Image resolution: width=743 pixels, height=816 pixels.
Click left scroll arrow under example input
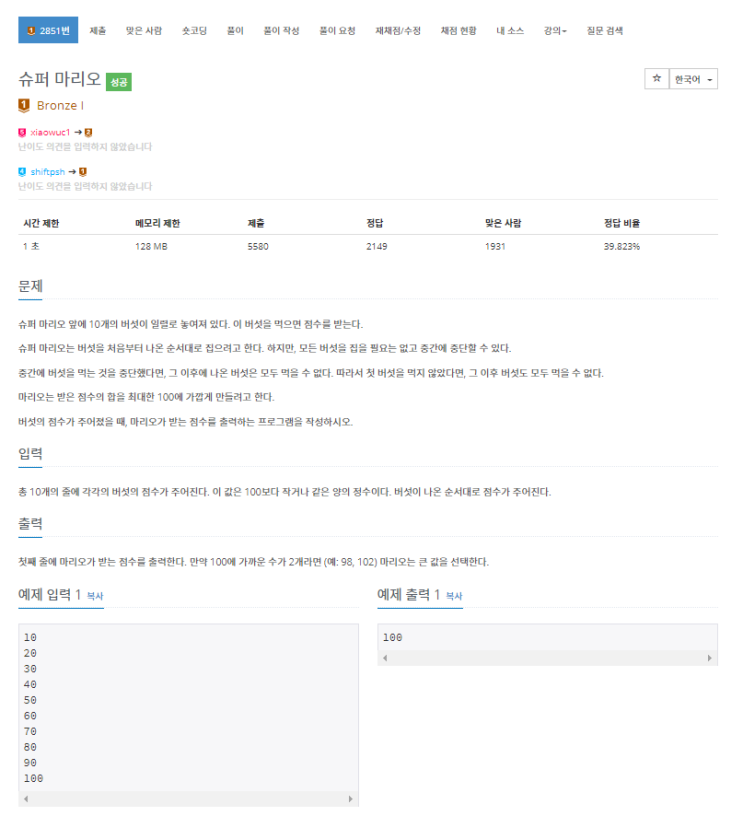point(26,799)
